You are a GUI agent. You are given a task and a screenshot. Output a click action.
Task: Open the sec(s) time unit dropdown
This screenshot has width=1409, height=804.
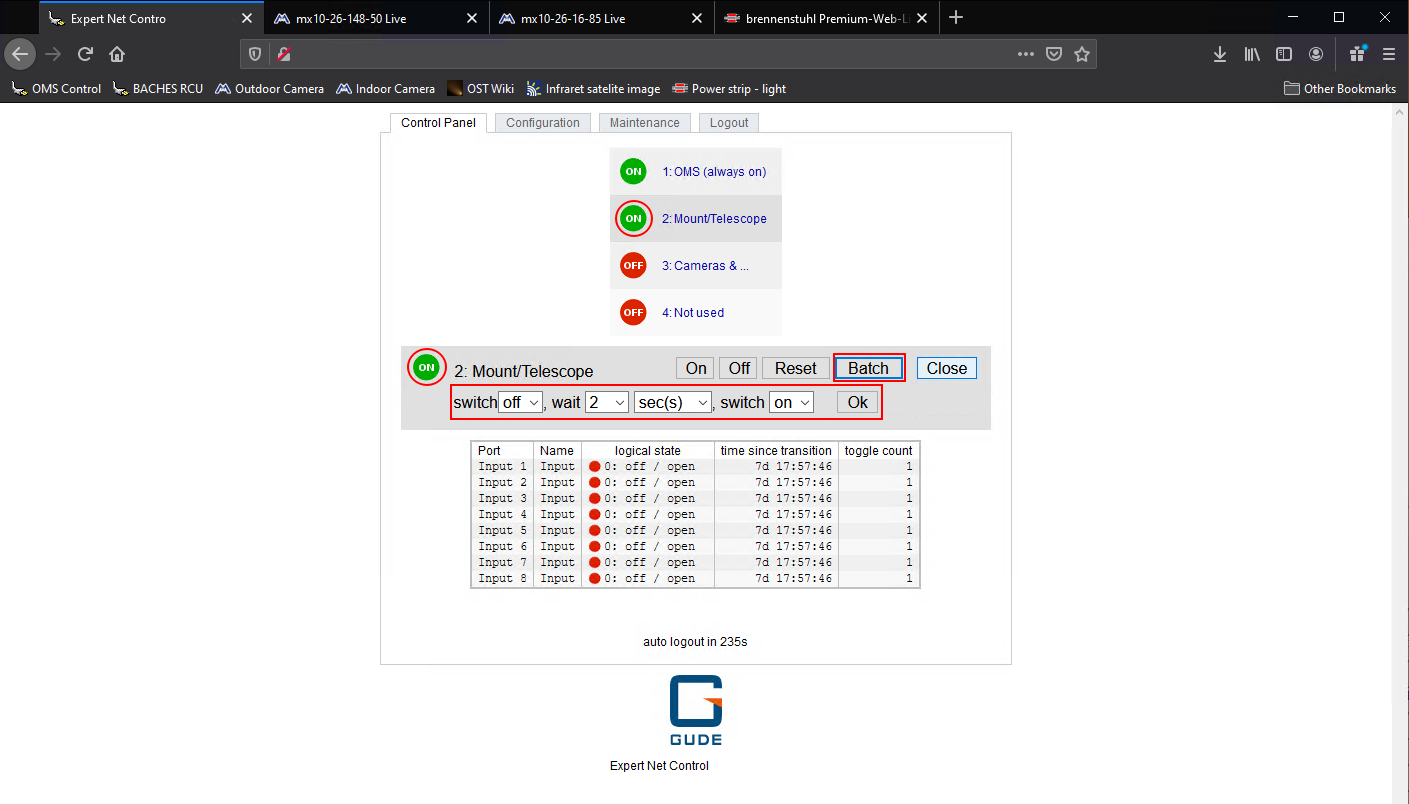pos(672,402)
